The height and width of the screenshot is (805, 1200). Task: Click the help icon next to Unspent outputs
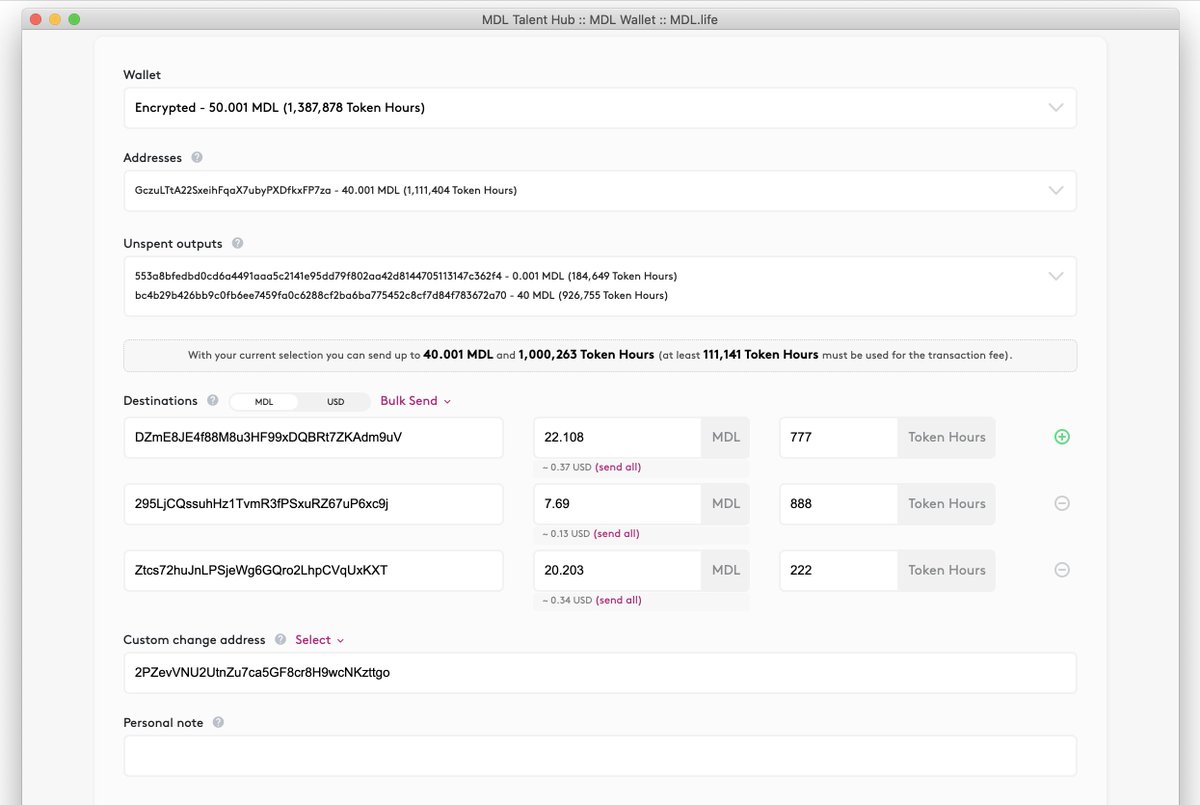tap(237, 243)
